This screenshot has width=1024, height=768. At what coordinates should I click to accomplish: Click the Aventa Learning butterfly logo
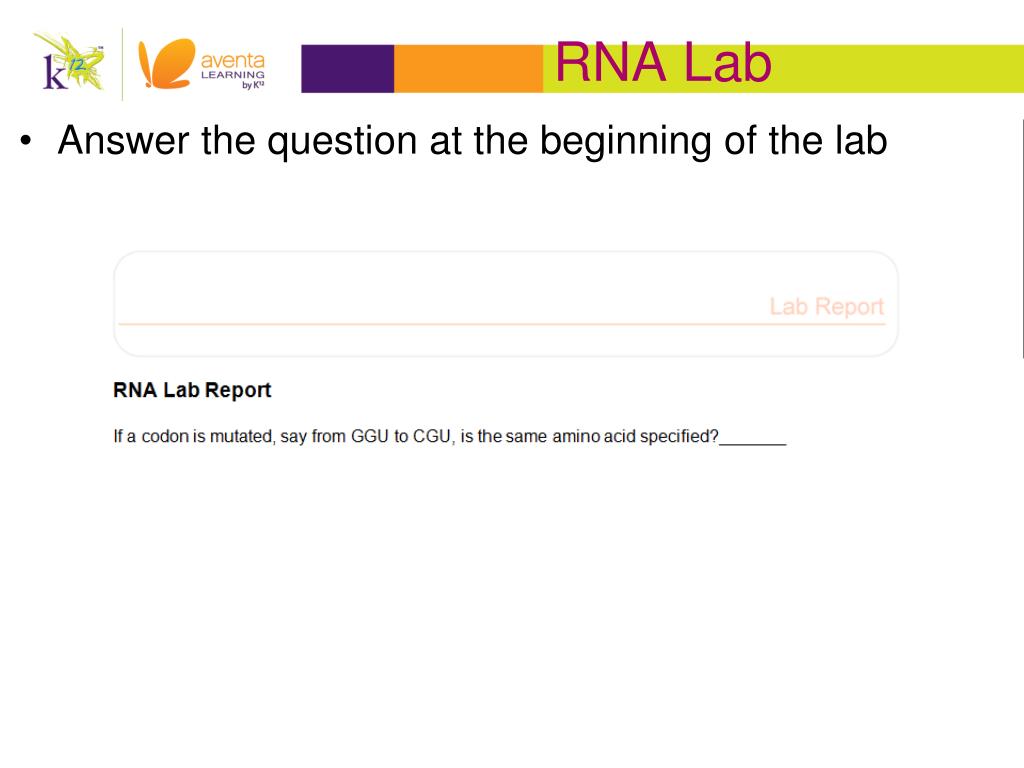click(167, 63)
